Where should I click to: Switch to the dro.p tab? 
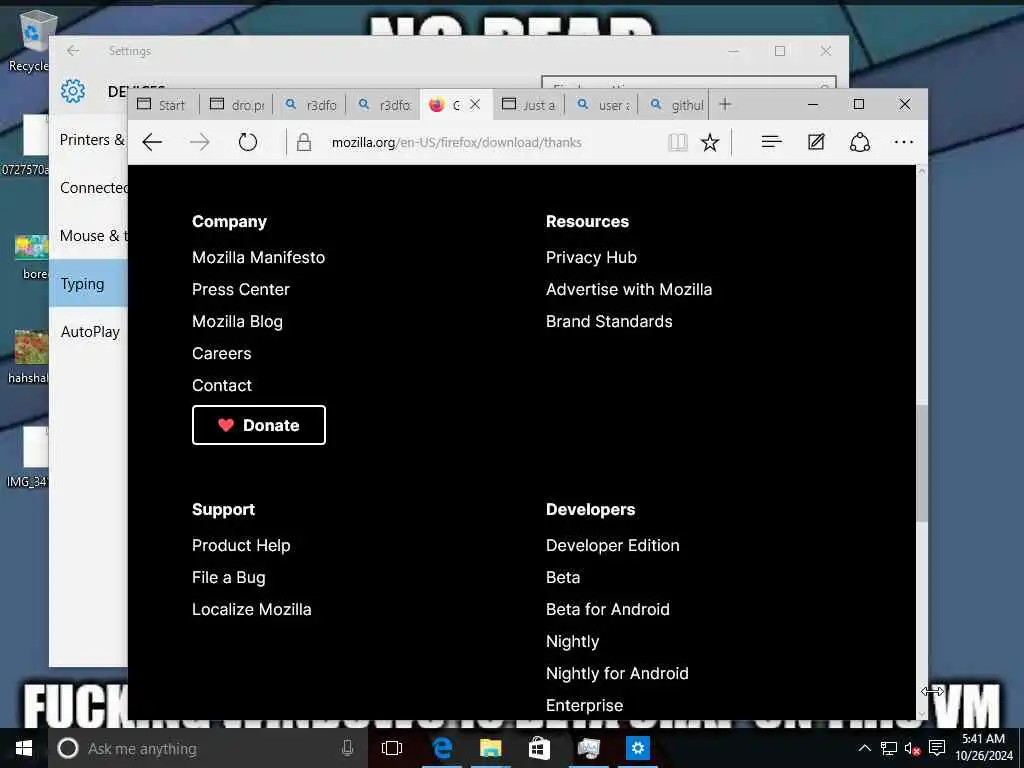coord(238,105)
